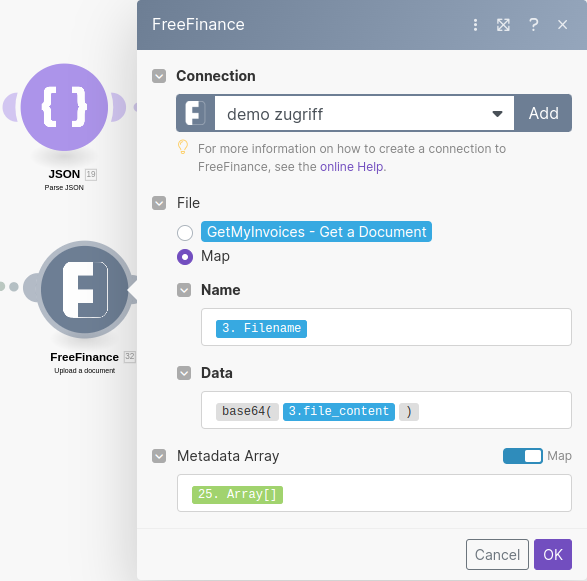587x581 pixels.
Task: Open the online Help link
Action: tap(352, 167)
